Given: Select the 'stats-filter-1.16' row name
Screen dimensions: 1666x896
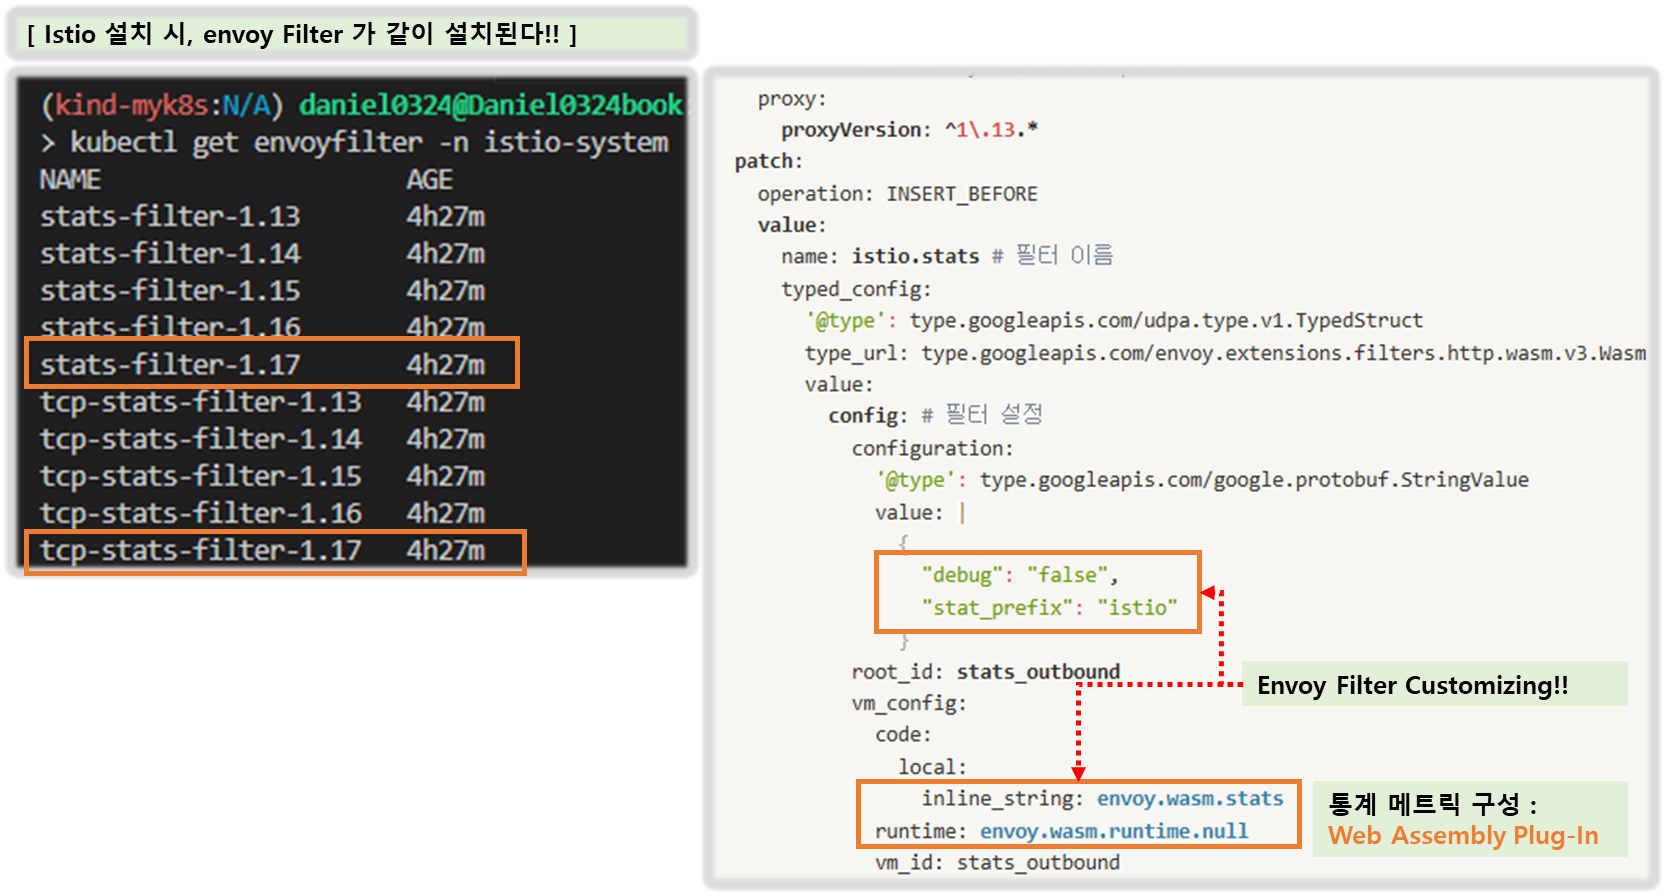Looking at the screenshot, I should [x=170, y=327].
